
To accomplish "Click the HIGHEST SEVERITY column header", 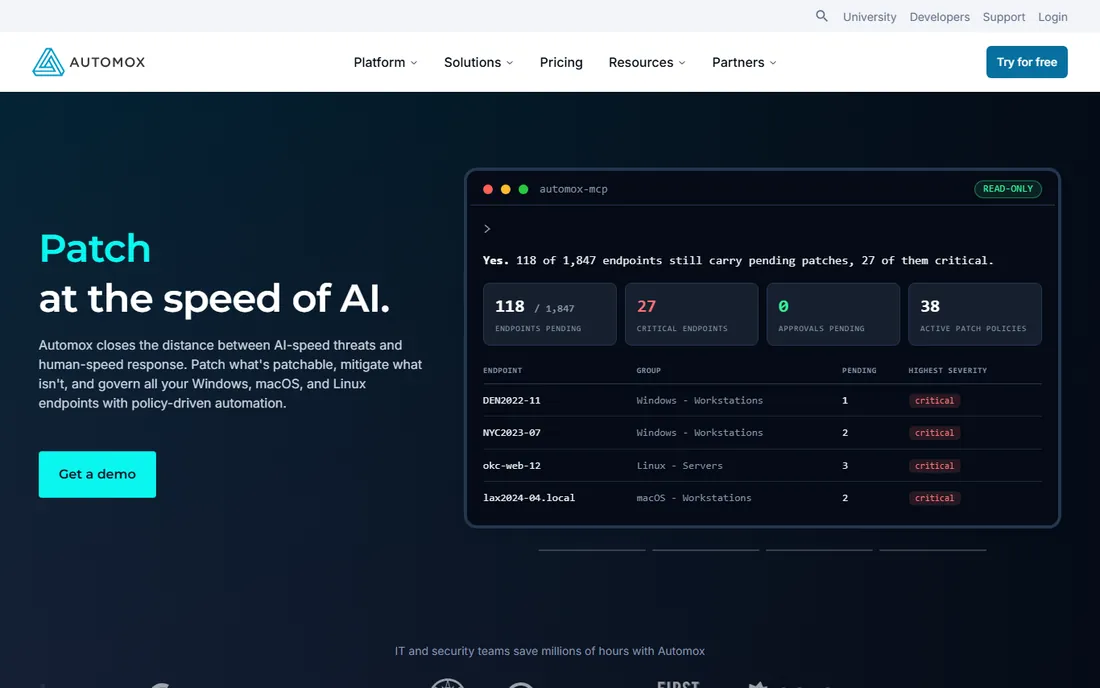I will pyautogui.click(x=947, y=370).
